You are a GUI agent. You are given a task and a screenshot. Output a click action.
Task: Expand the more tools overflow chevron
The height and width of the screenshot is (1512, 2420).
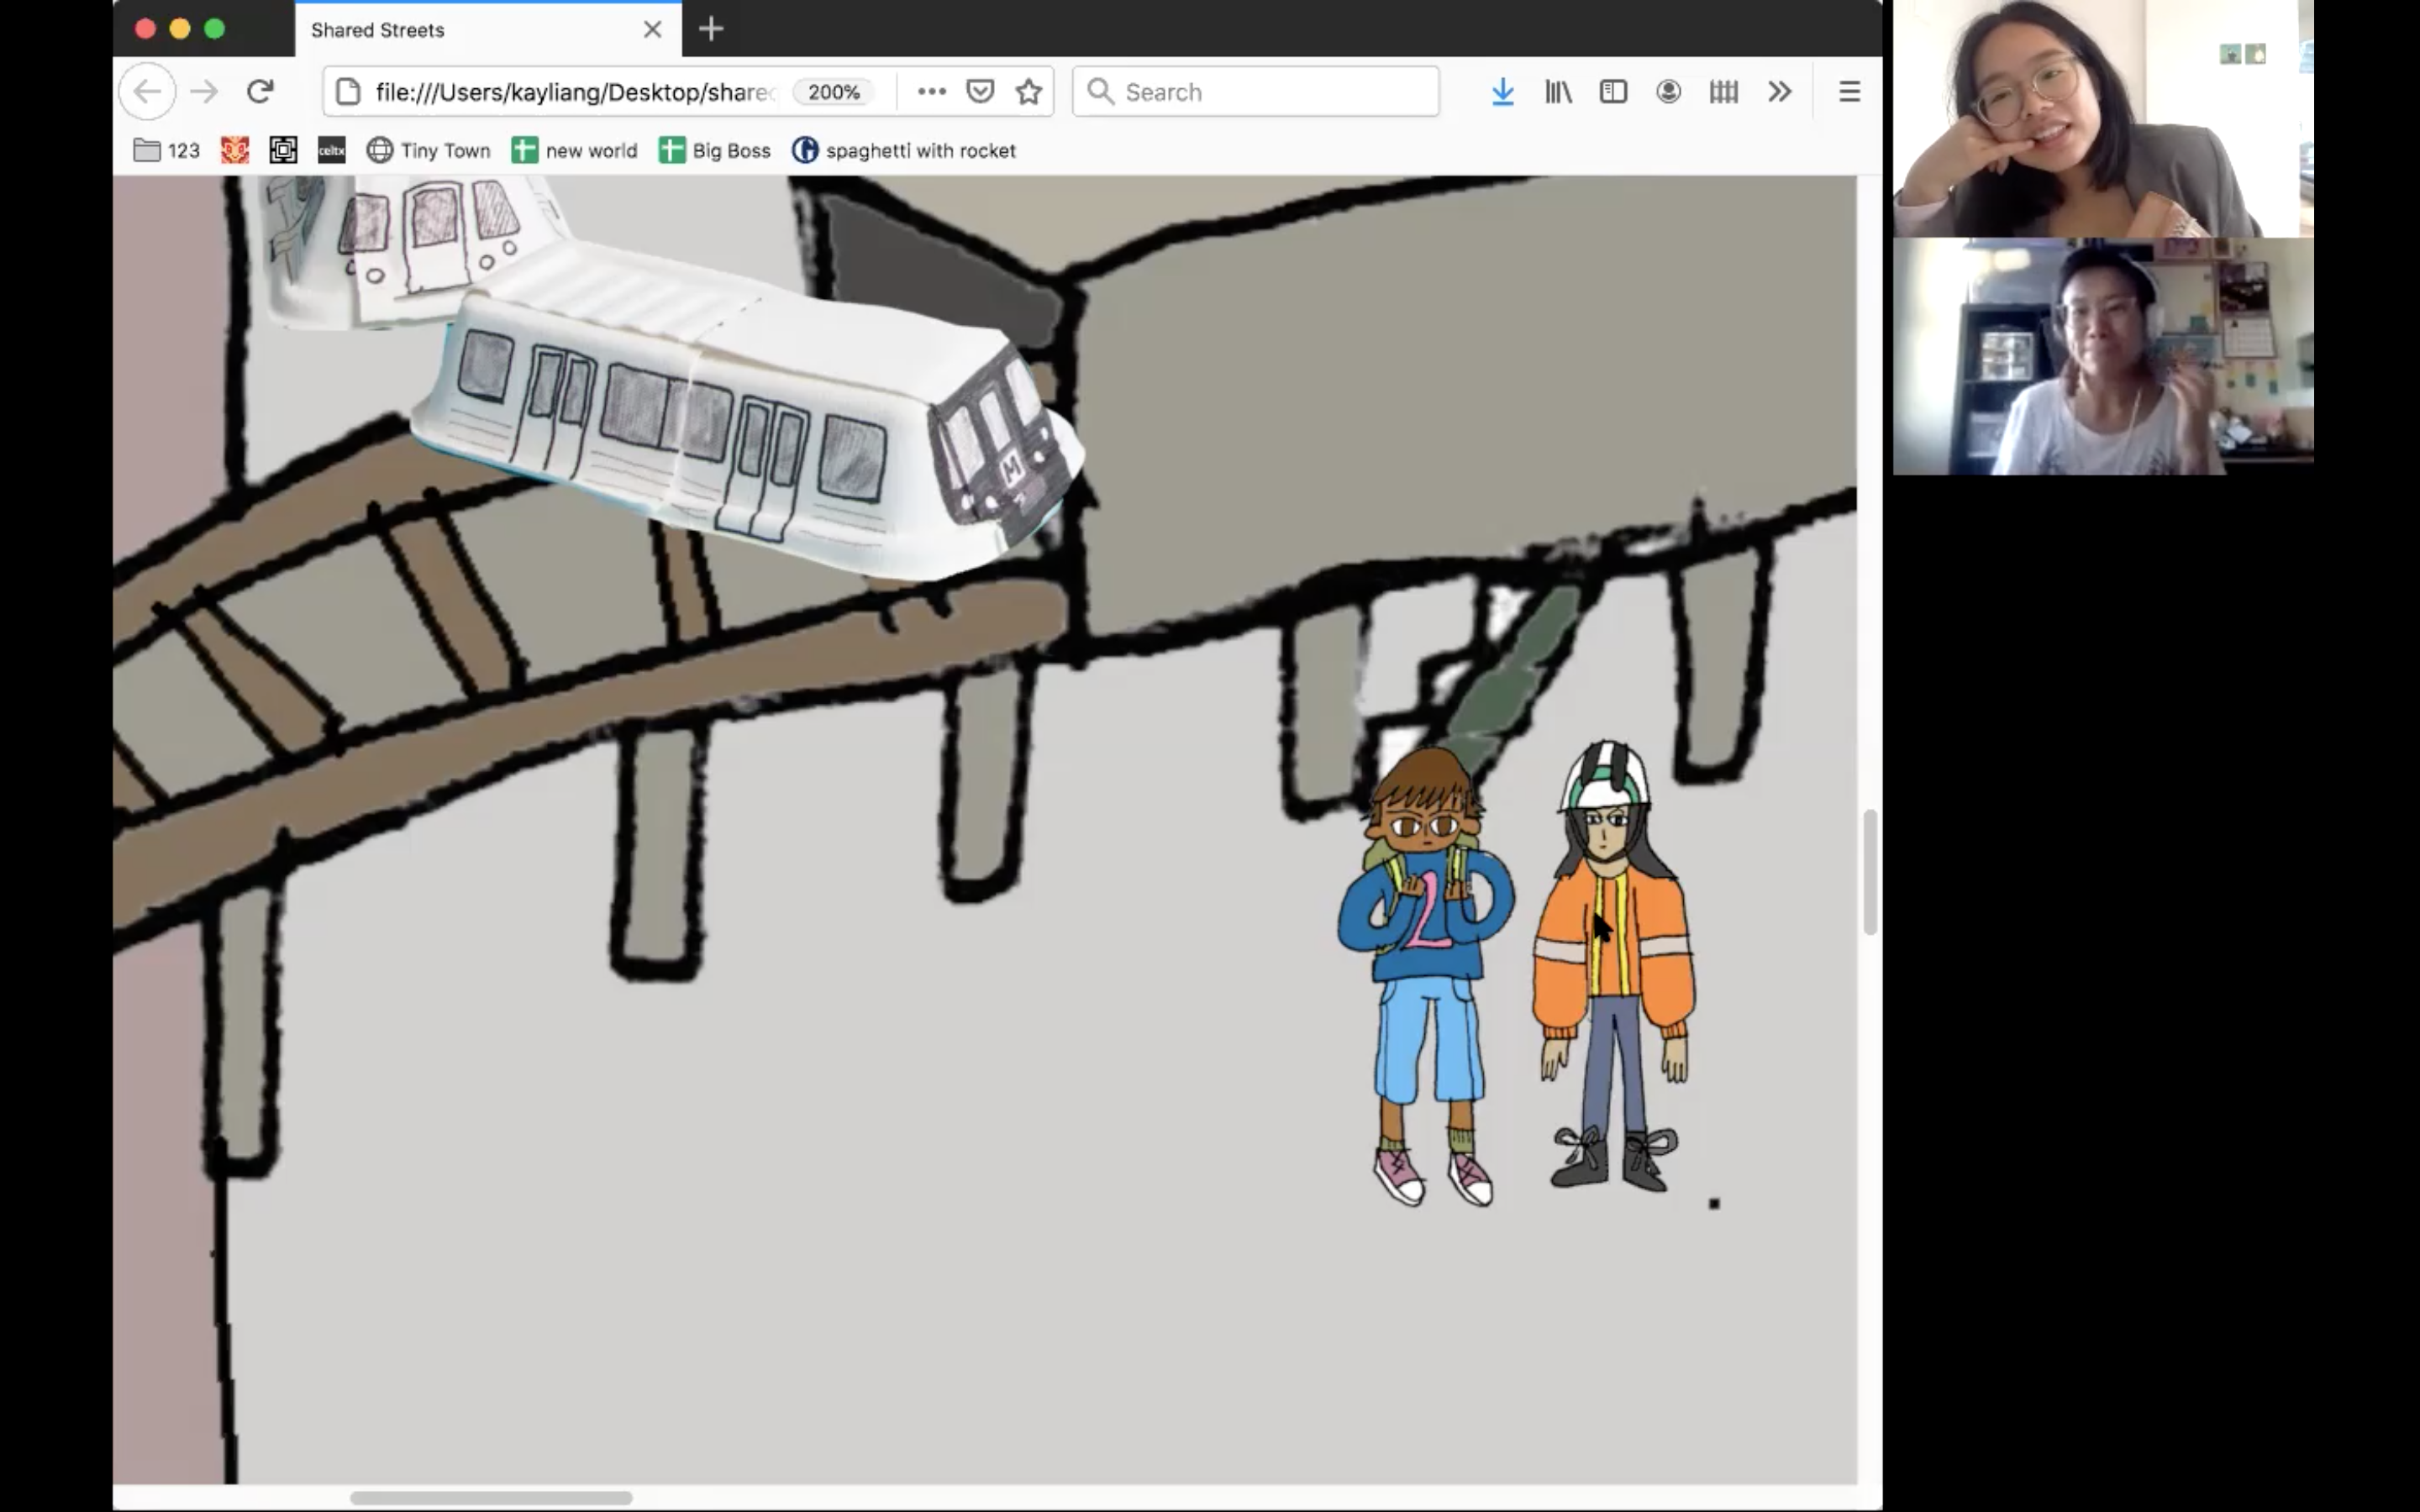point(1779,92)
